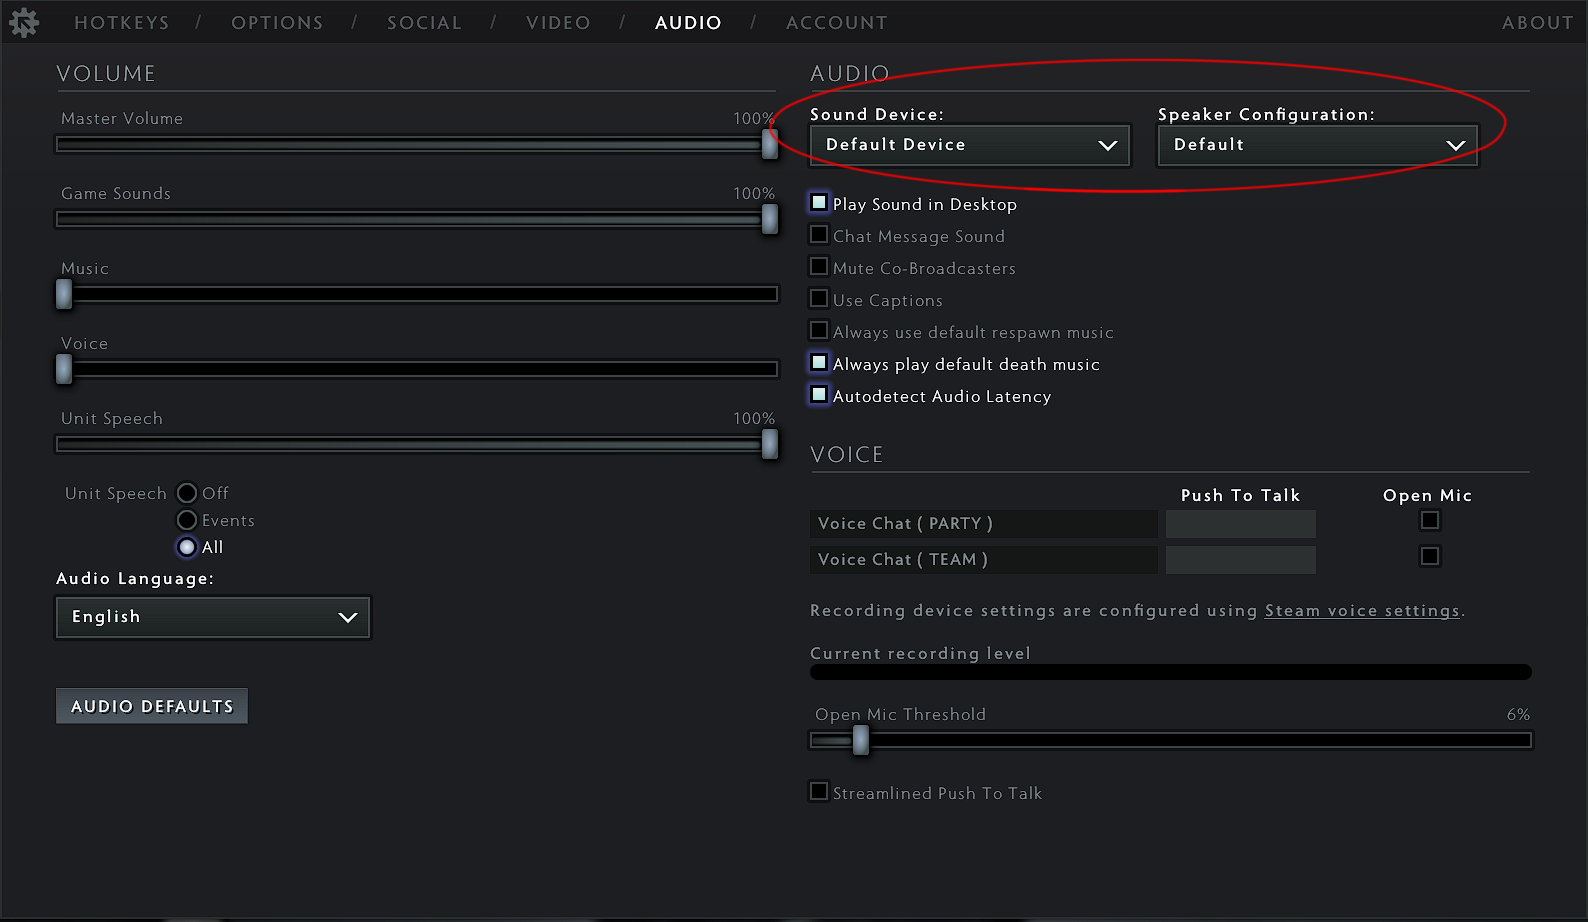Choose Unit Speech Events option

187,520
